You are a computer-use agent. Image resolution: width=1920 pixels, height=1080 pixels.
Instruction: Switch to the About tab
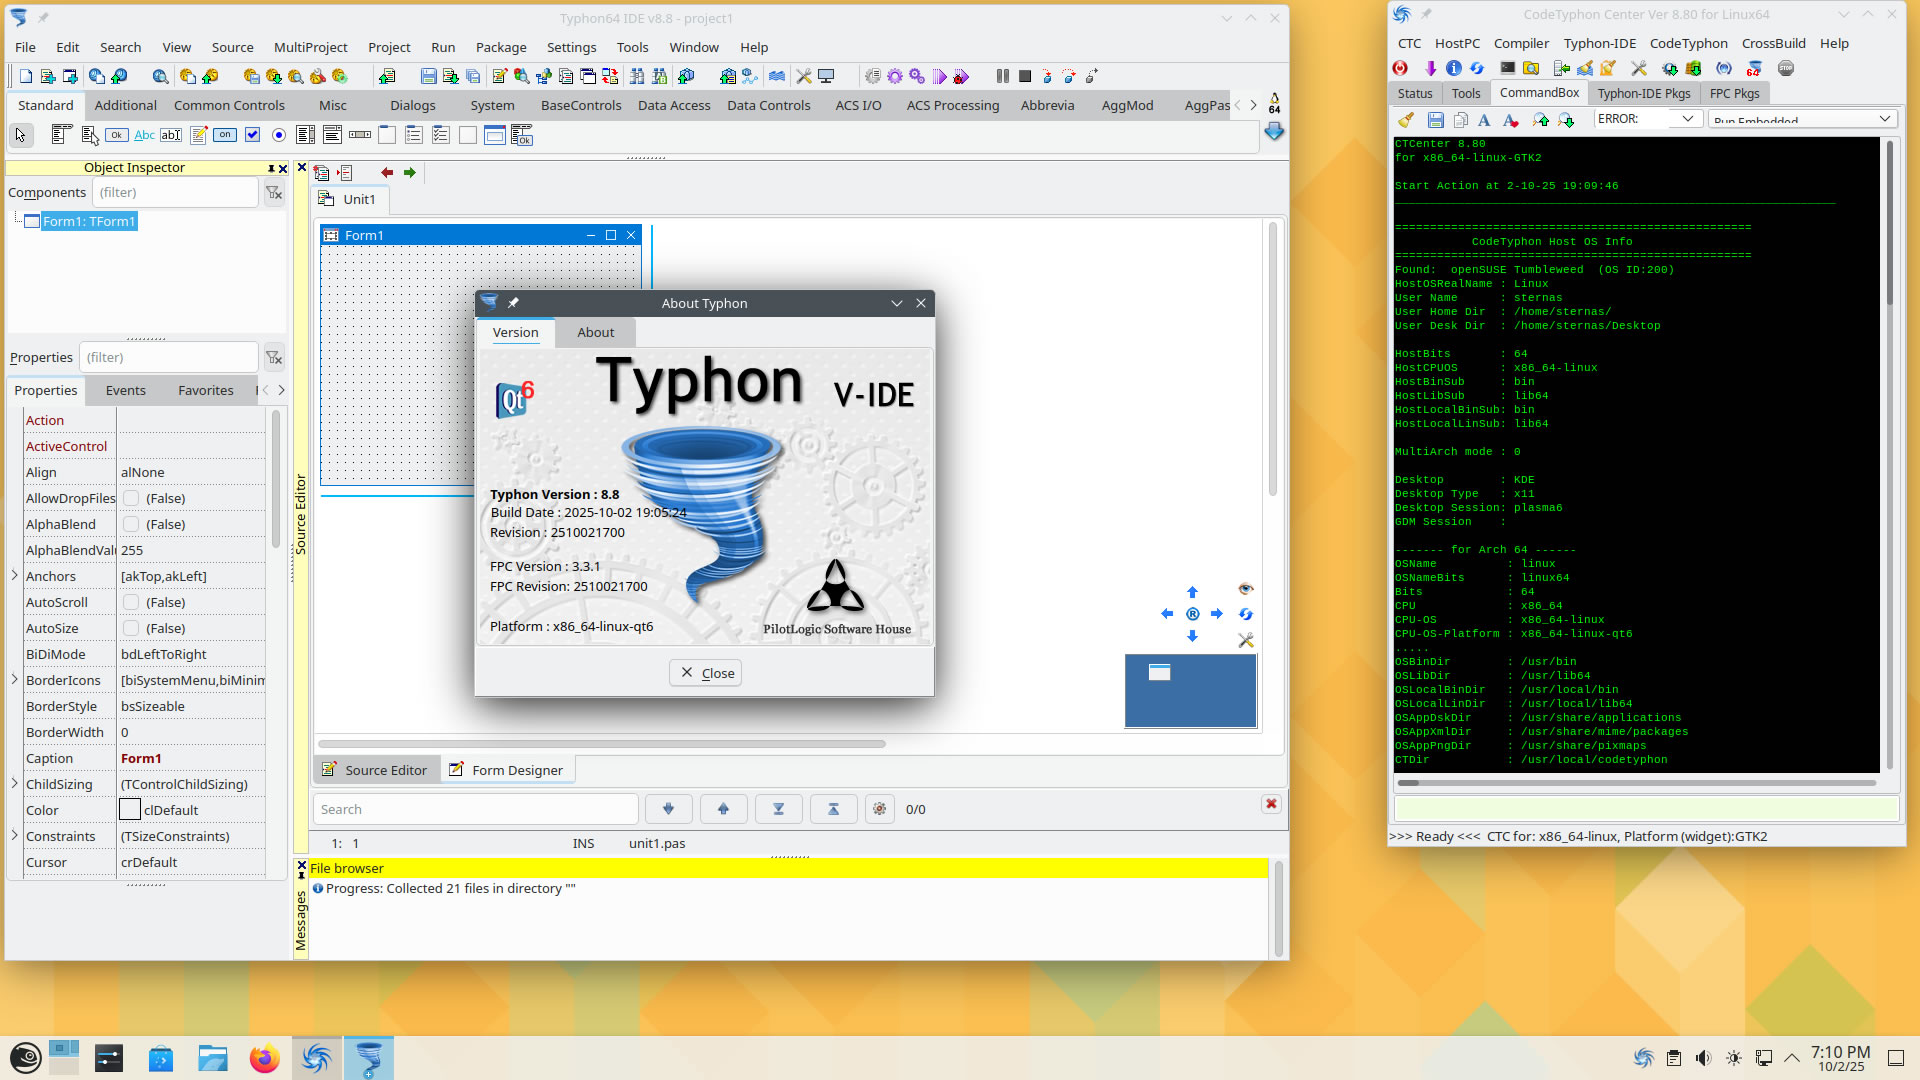[595, 332]
